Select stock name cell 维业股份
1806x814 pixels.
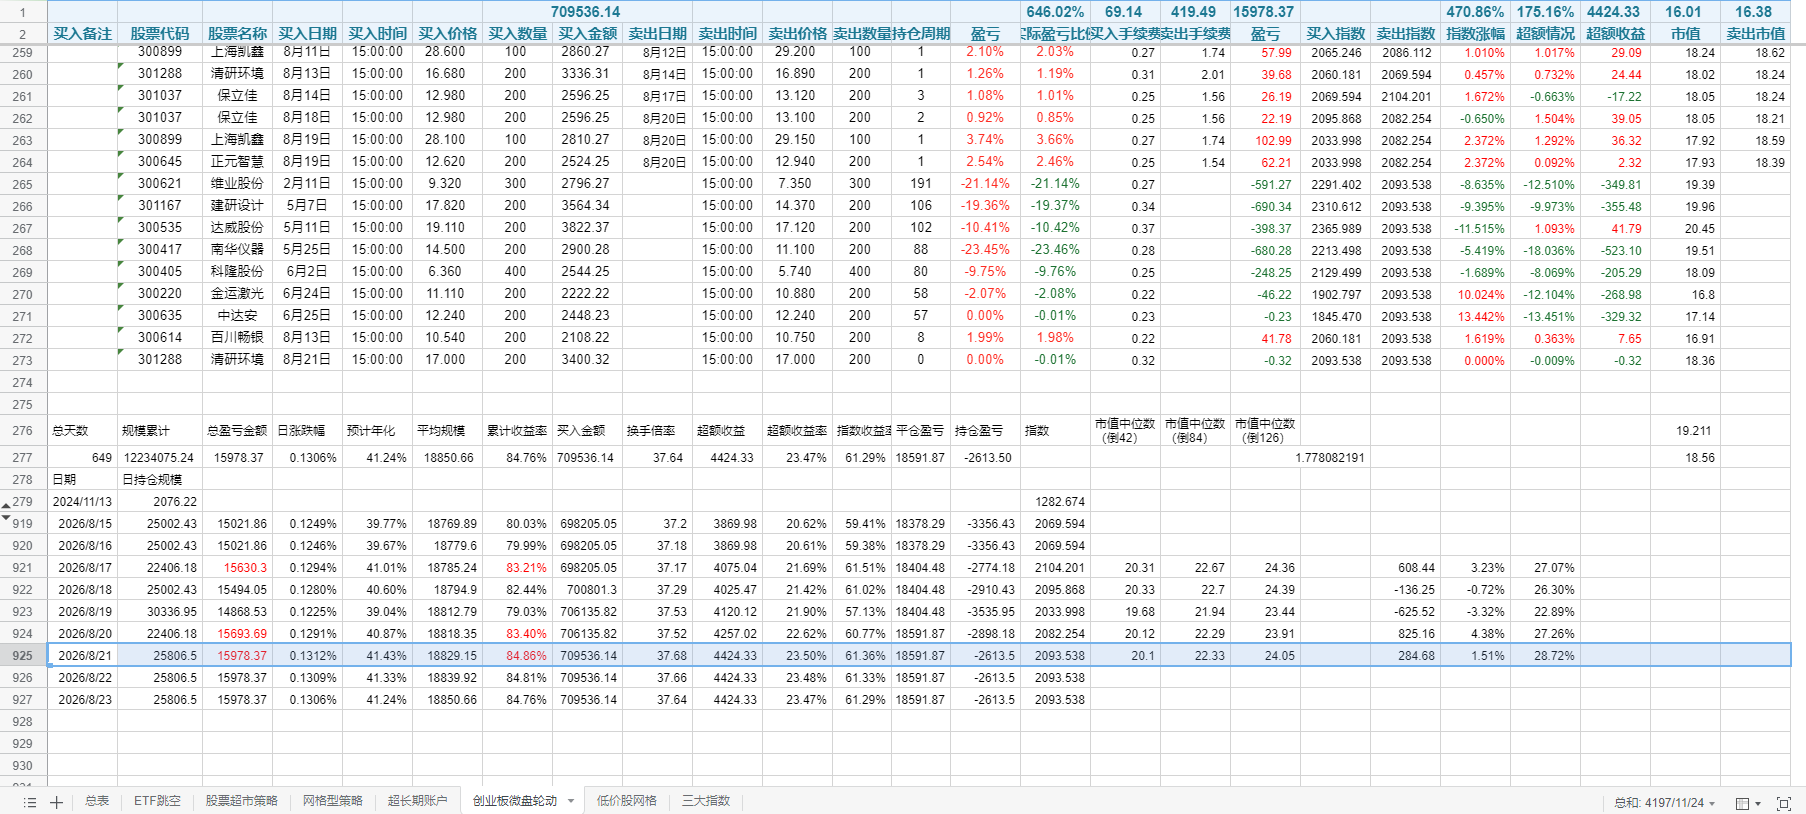pos(237,184)
